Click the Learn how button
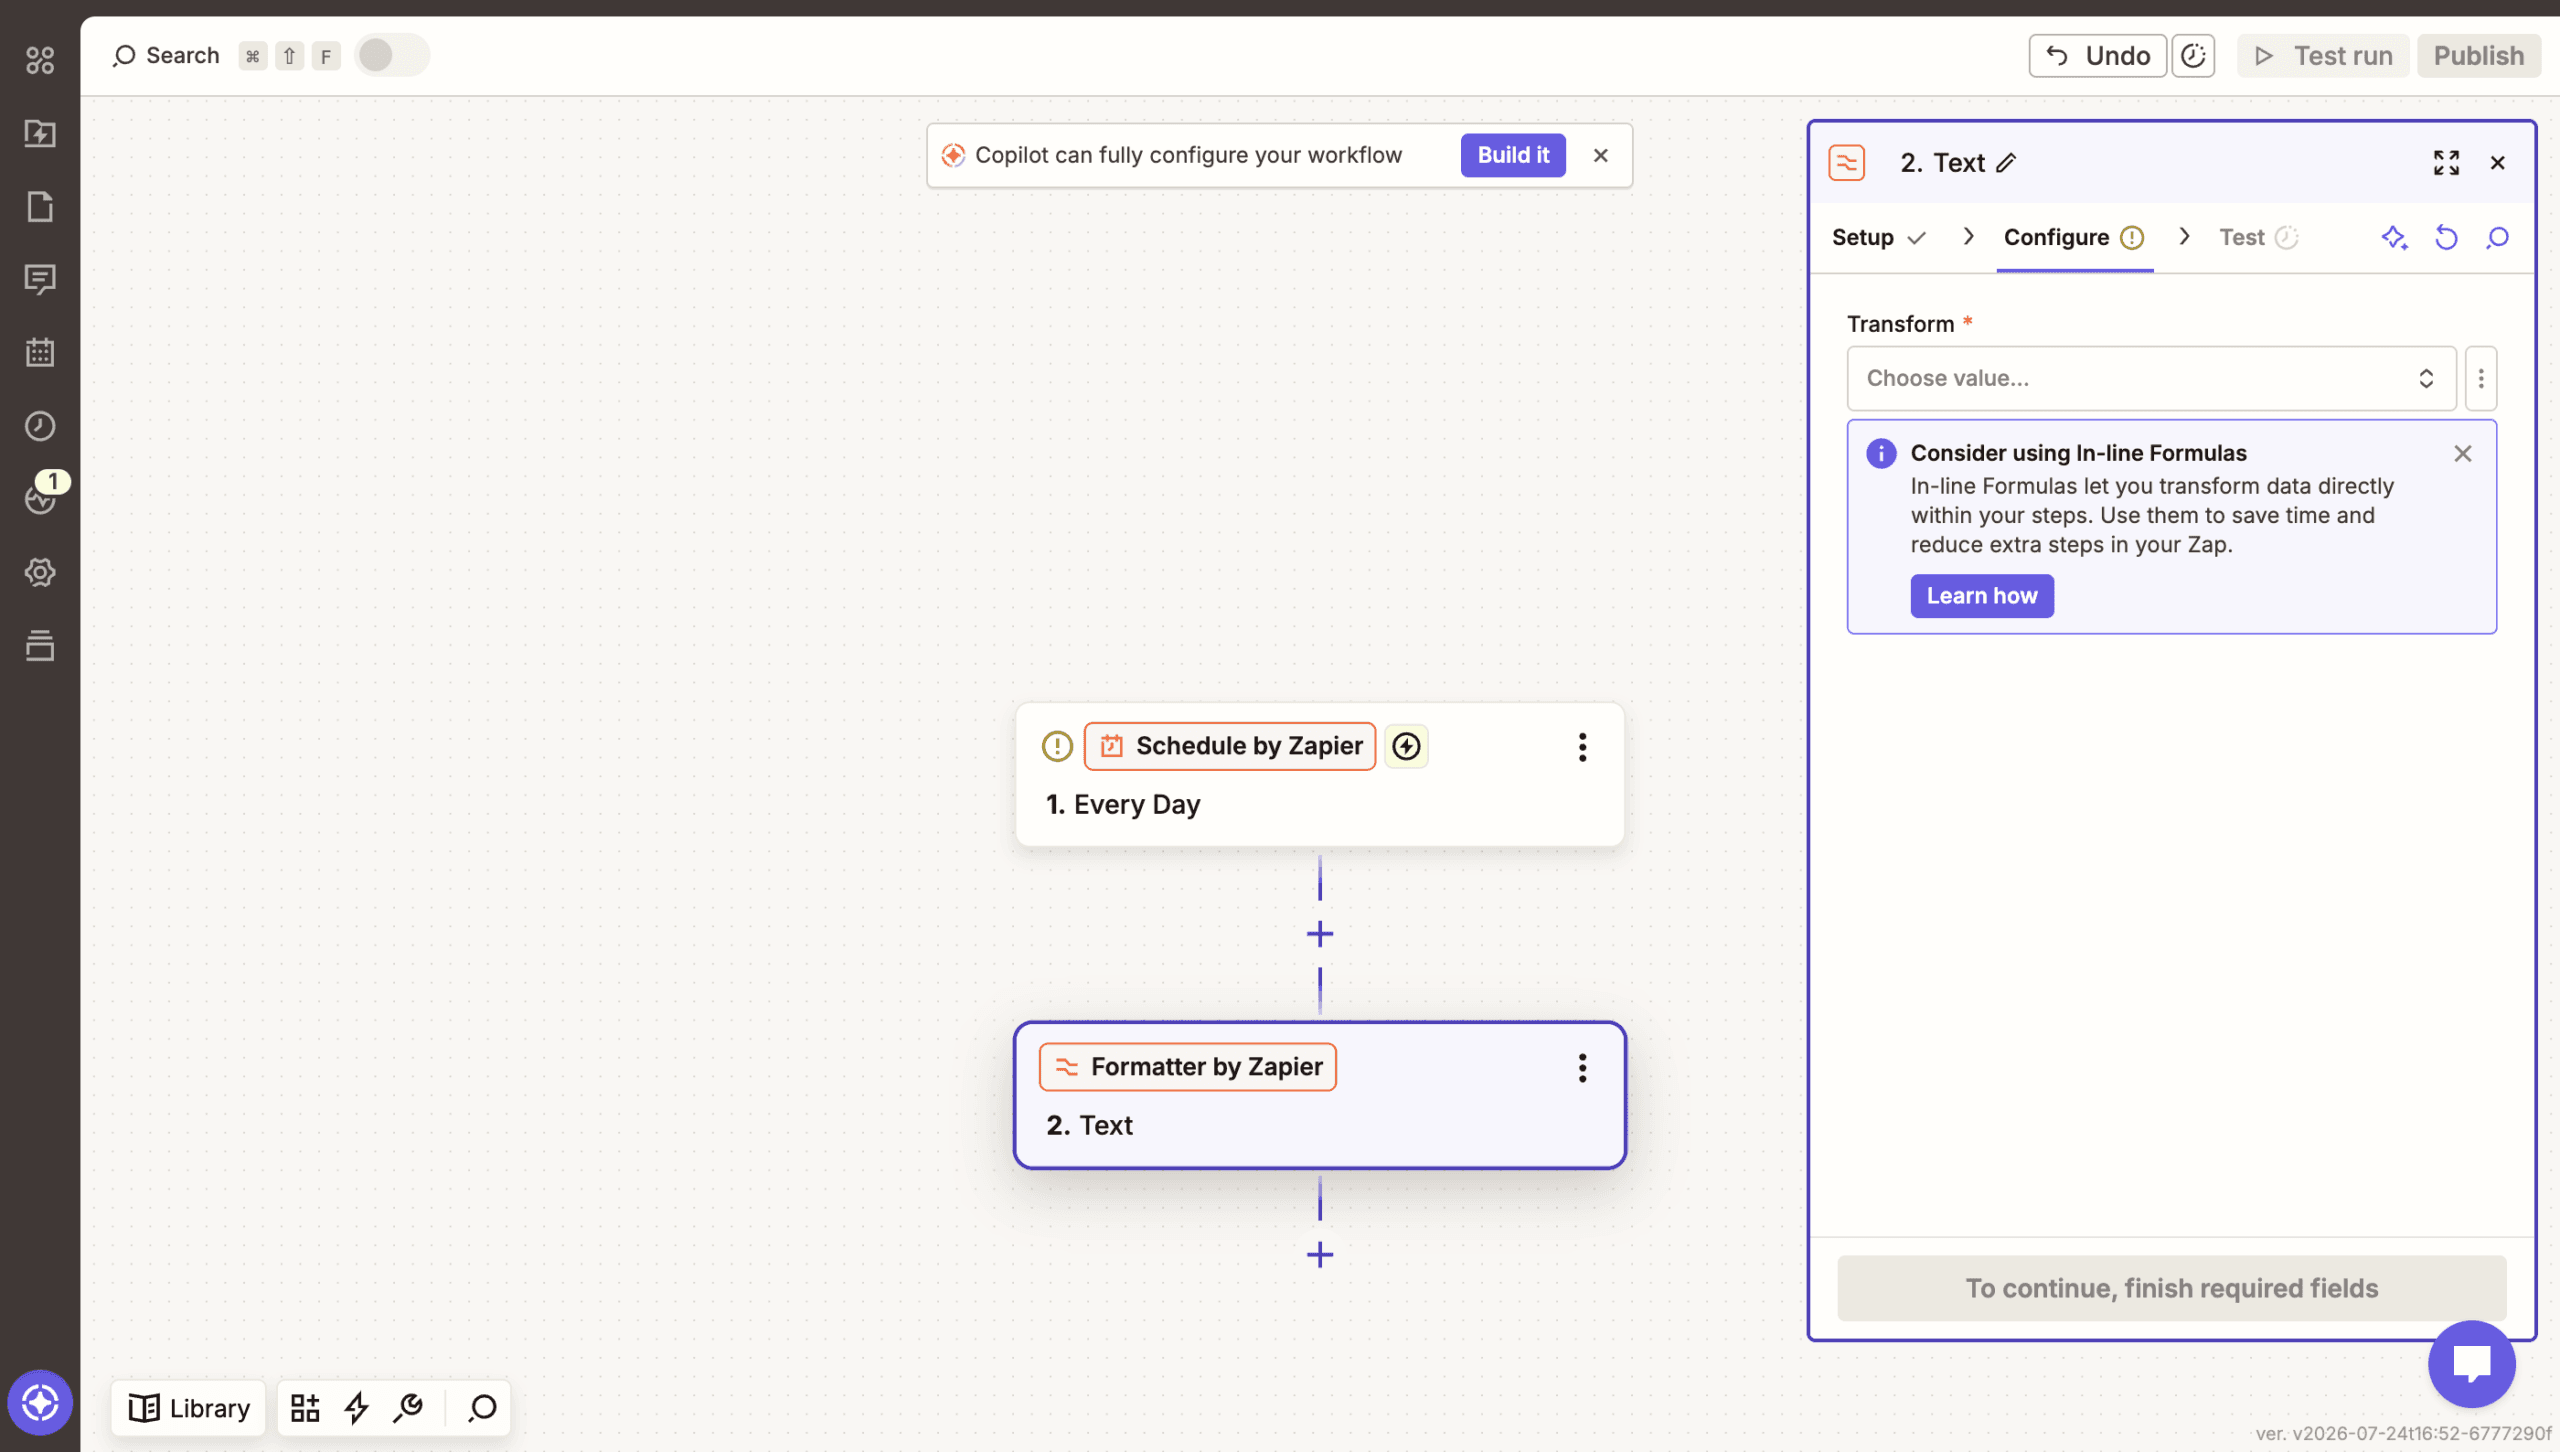The height and width of the screenshot is (1452, 2560). pyautogui.click(x=1982, y=596)
